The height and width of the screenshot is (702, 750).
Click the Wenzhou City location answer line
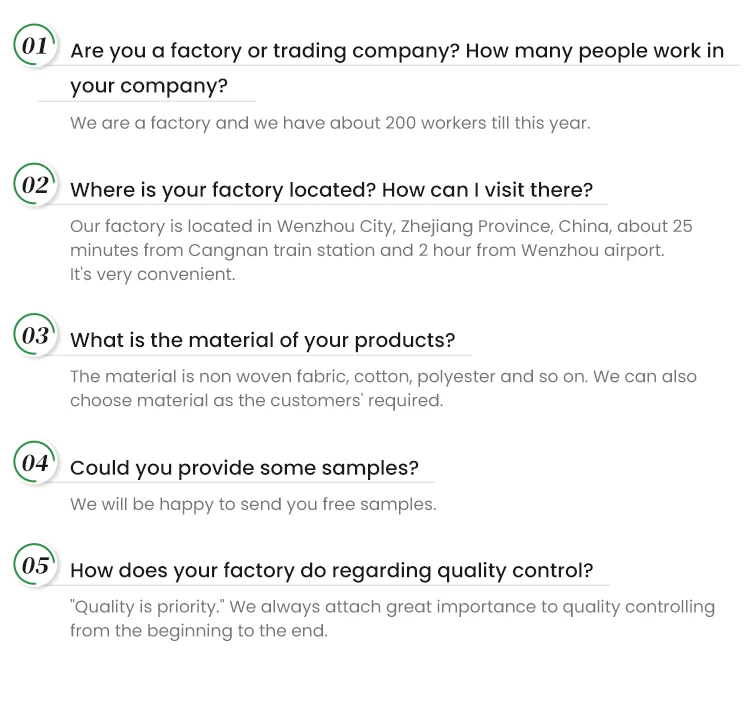[381, 227]
